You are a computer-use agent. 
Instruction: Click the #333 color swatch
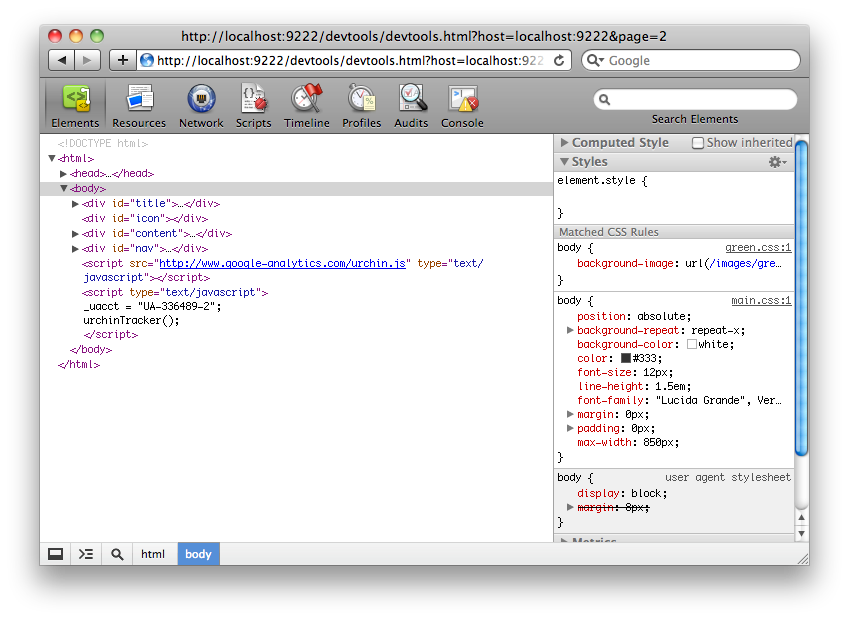(x=626, y=358)
